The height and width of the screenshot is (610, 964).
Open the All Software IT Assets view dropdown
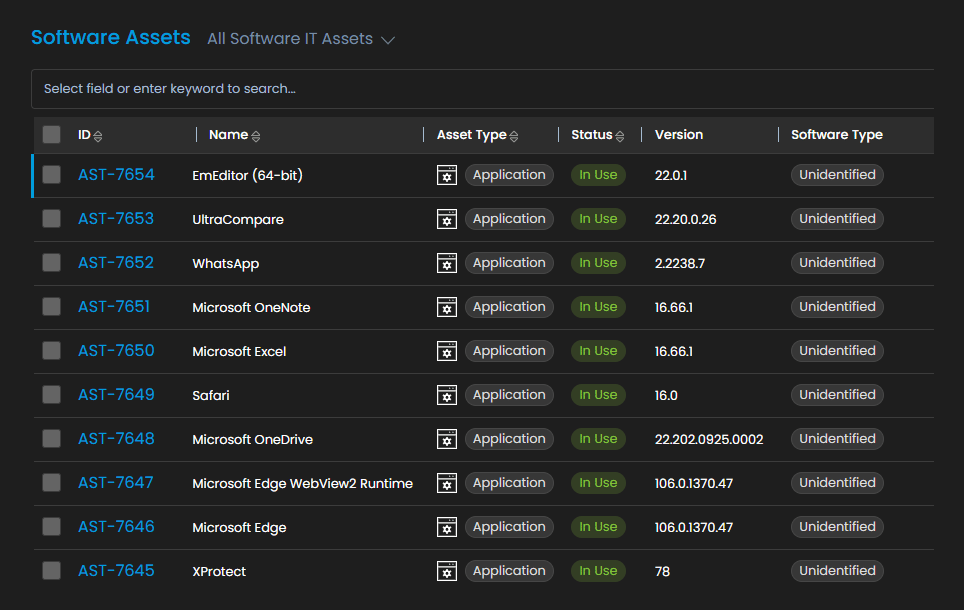click(301, 39)
